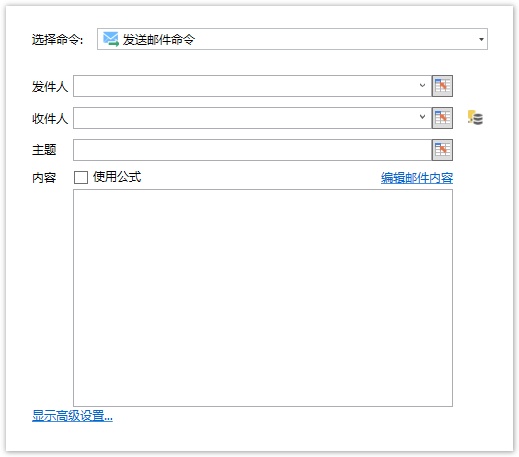Image resolution: width=519 pixels, height=457 pixels.
Task: Expand the 发件人 dropdown chevron
Action: tap(422, 85)
